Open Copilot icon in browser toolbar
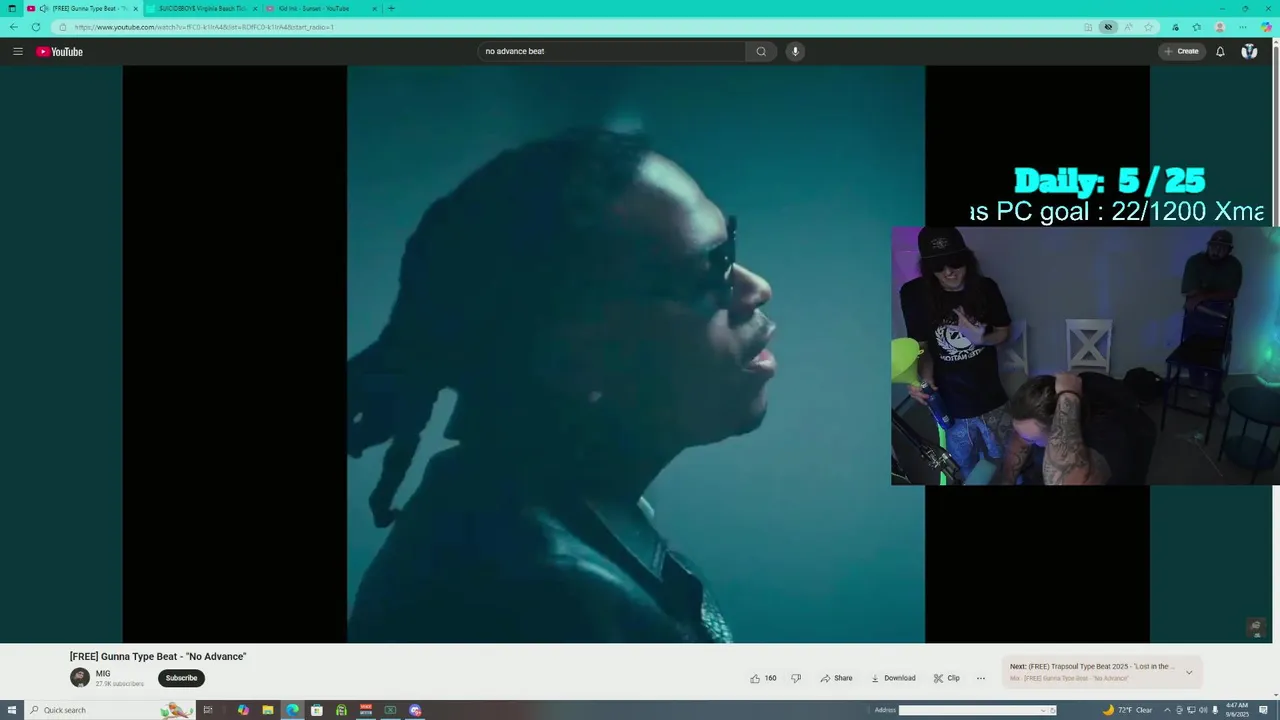The image size is (1280, 720). coord(1266,27)
